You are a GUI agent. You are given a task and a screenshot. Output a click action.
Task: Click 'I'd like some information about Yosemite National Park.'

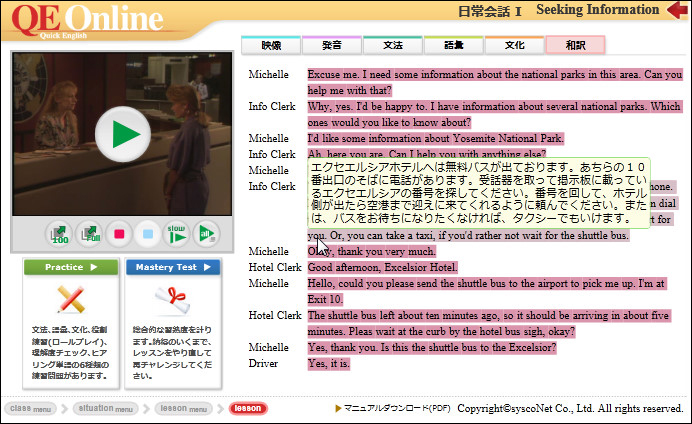pos(436,139)
